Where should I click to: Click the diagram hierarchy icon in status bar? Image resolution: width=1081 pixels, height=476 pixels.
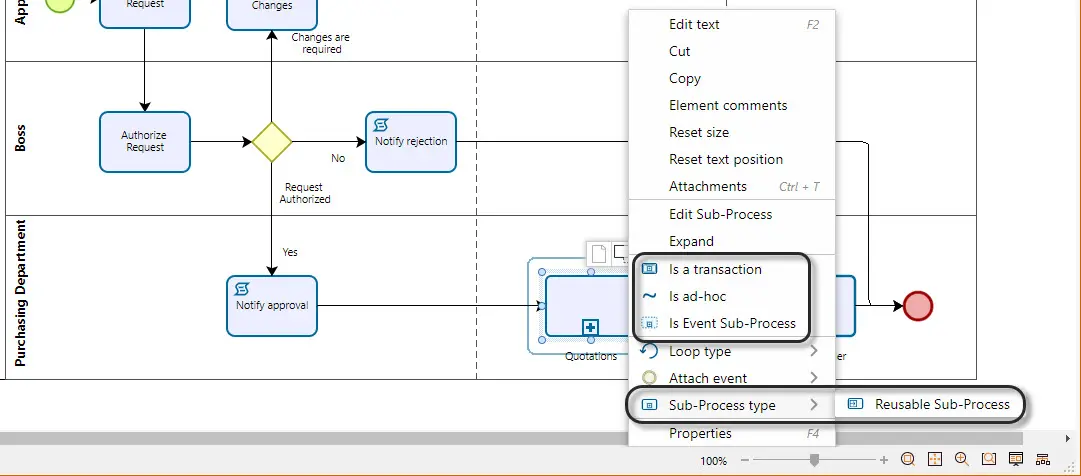[x=1042, y=459]
